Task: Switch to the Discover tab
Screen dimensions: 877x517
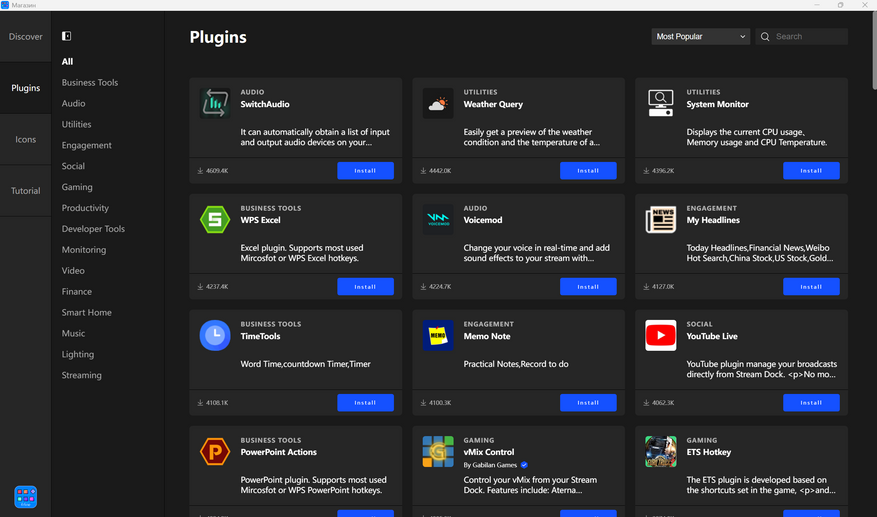Action: (x=26, y=37)
